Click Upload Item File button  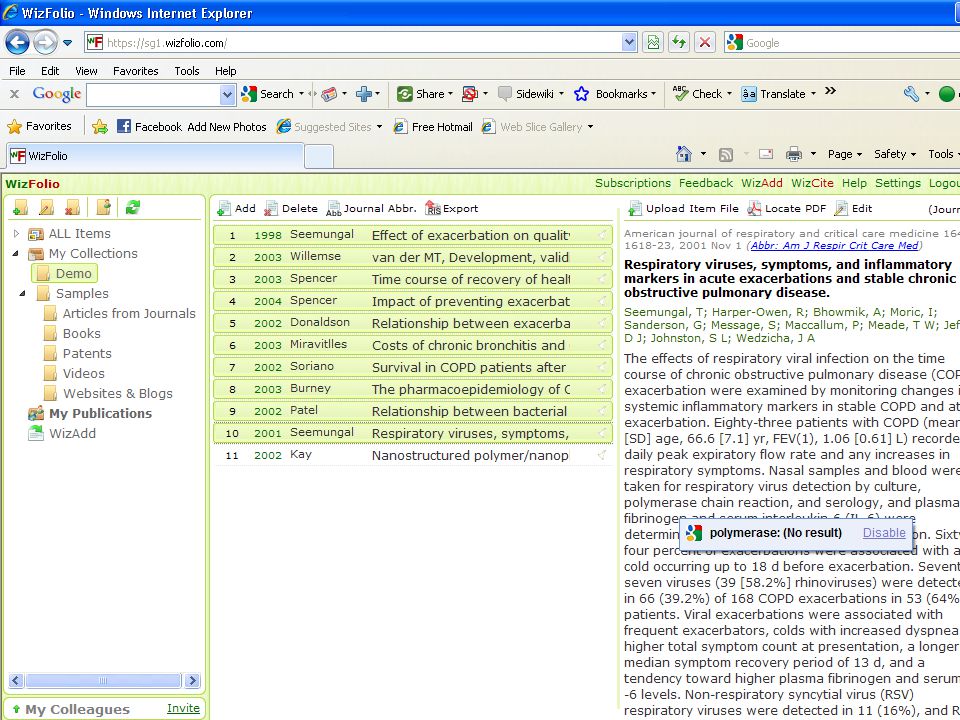point(684,209)
